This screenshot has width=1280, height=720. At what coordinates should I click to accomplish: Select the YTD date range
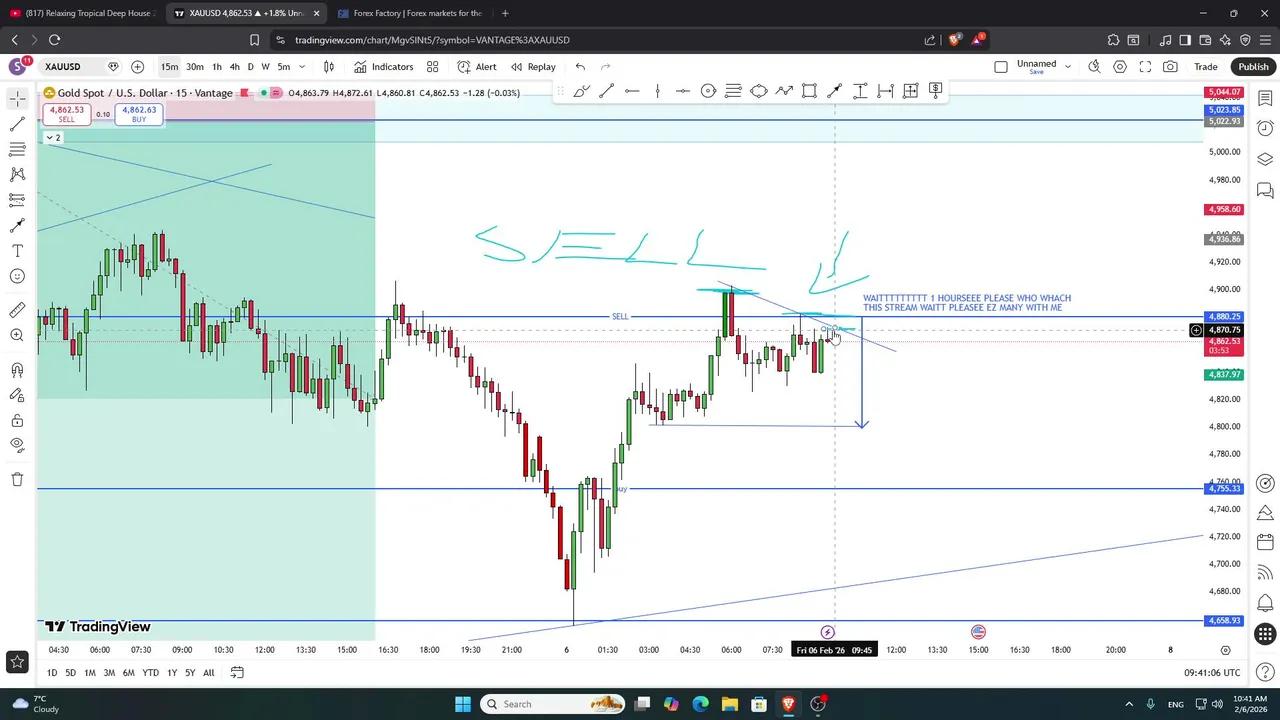[150, 673]
